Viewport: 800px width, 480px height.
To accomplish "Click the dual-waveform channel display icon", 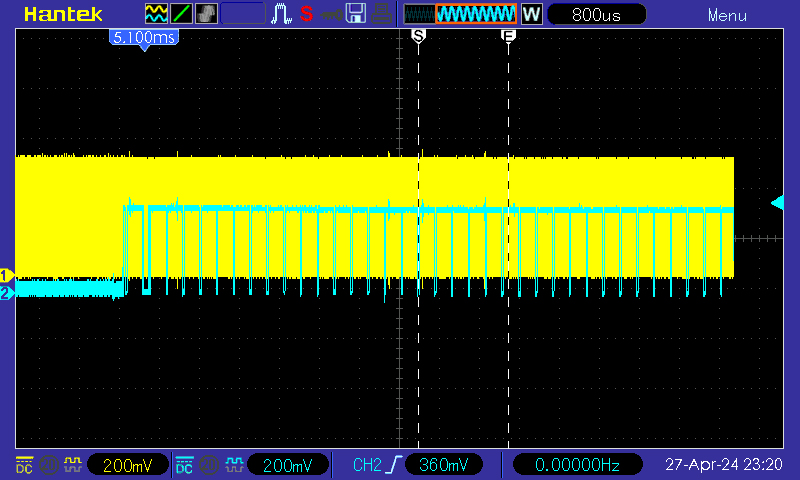I will pos(156,14).
